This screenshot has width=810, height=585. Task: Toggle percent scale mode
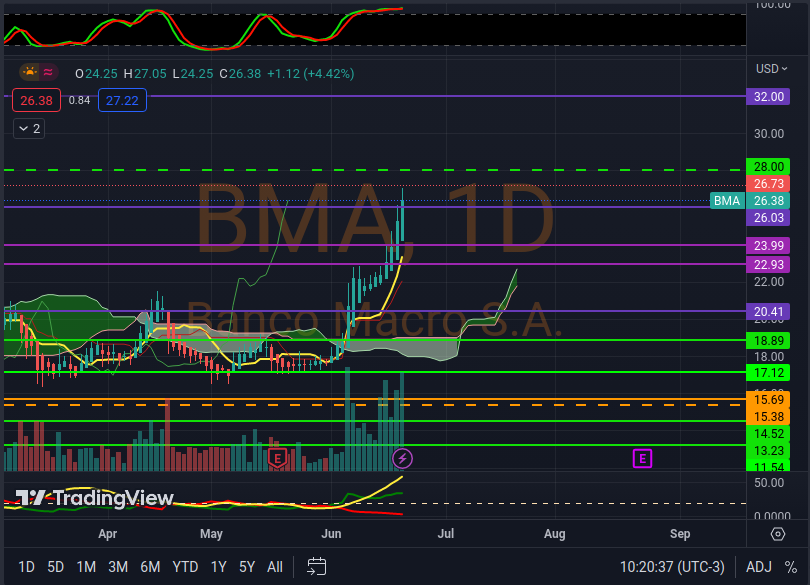coord(790,567)
